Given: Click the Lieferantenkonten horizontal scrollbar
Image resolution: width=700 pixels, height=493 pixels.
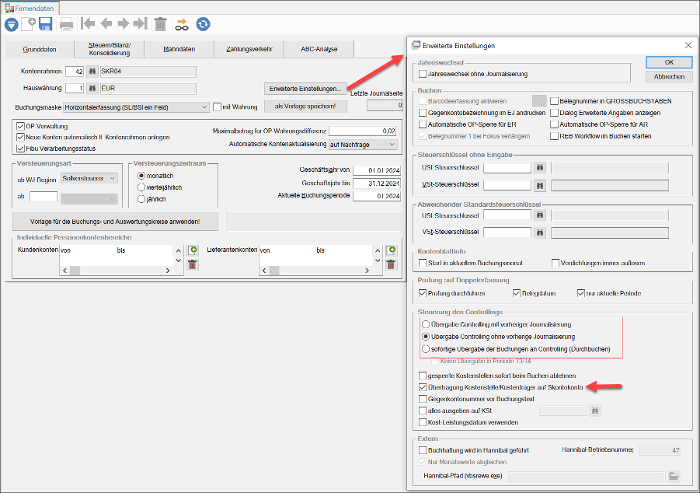Looking at the screenshot, I should (x=315, y=270).
